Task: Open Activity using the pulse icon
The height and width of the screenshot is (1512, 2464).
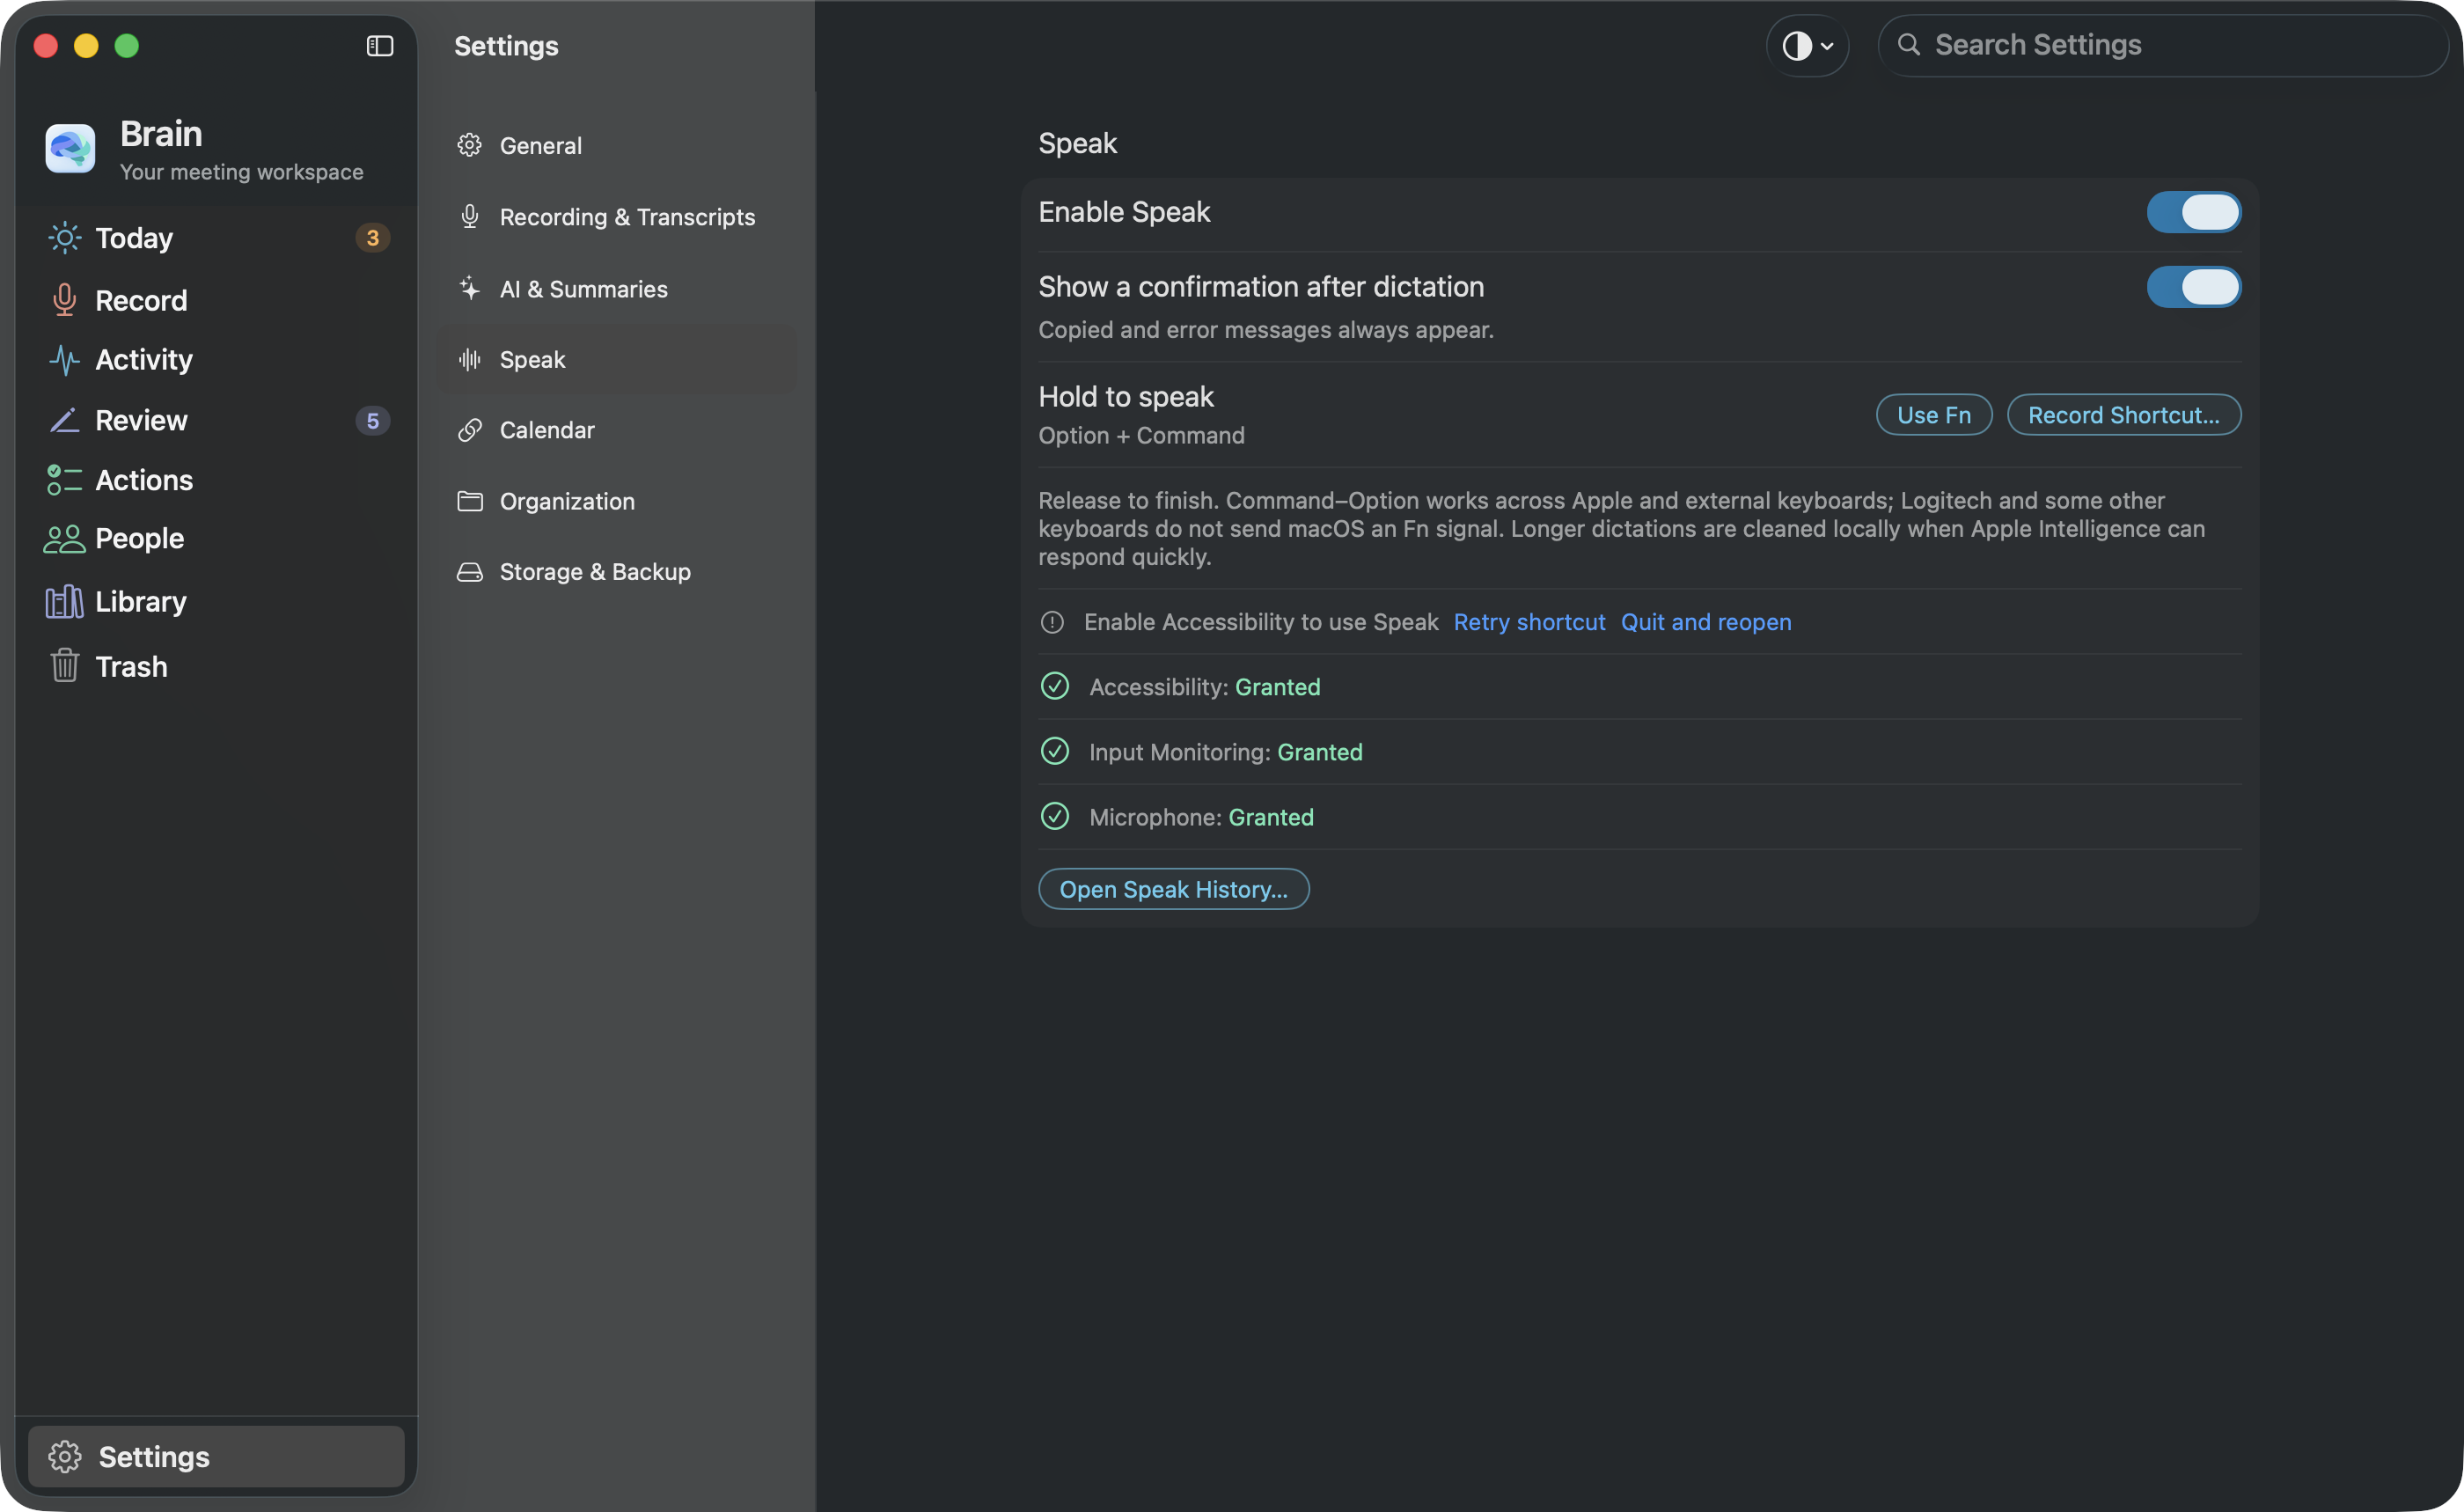Action: pyautogui.click(x=65, y=360)
